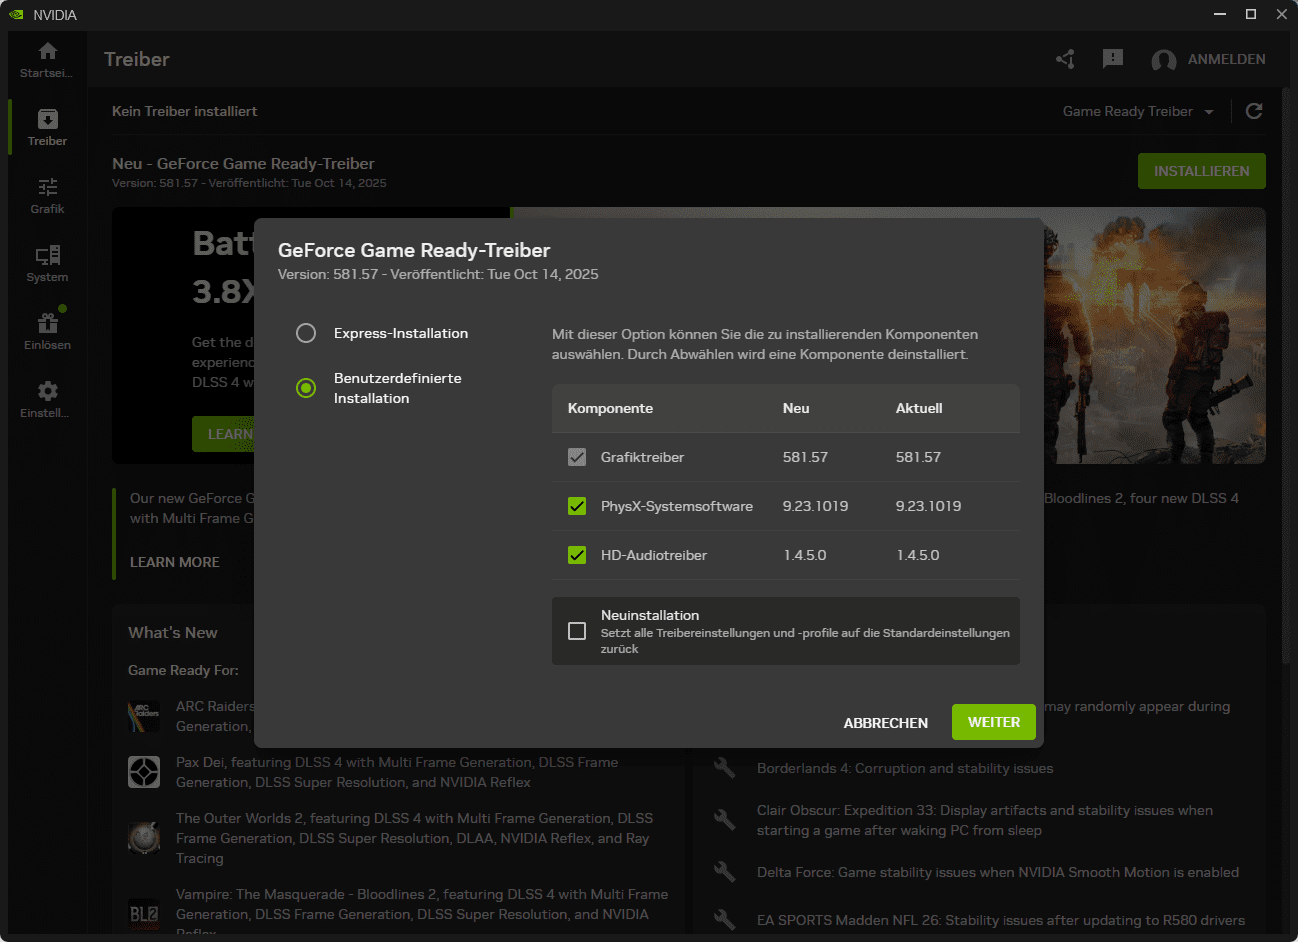Click the user avatar icon
This screenshot has height=942, width=1298.
(1164, 60)
